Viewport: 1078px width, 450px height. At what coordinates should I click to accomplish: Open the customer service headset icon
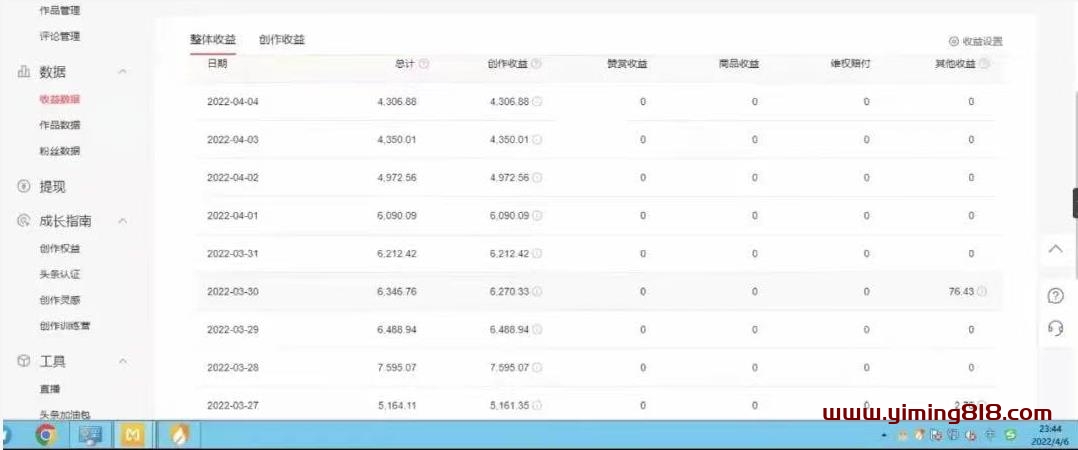click(x=1055, y=328)
